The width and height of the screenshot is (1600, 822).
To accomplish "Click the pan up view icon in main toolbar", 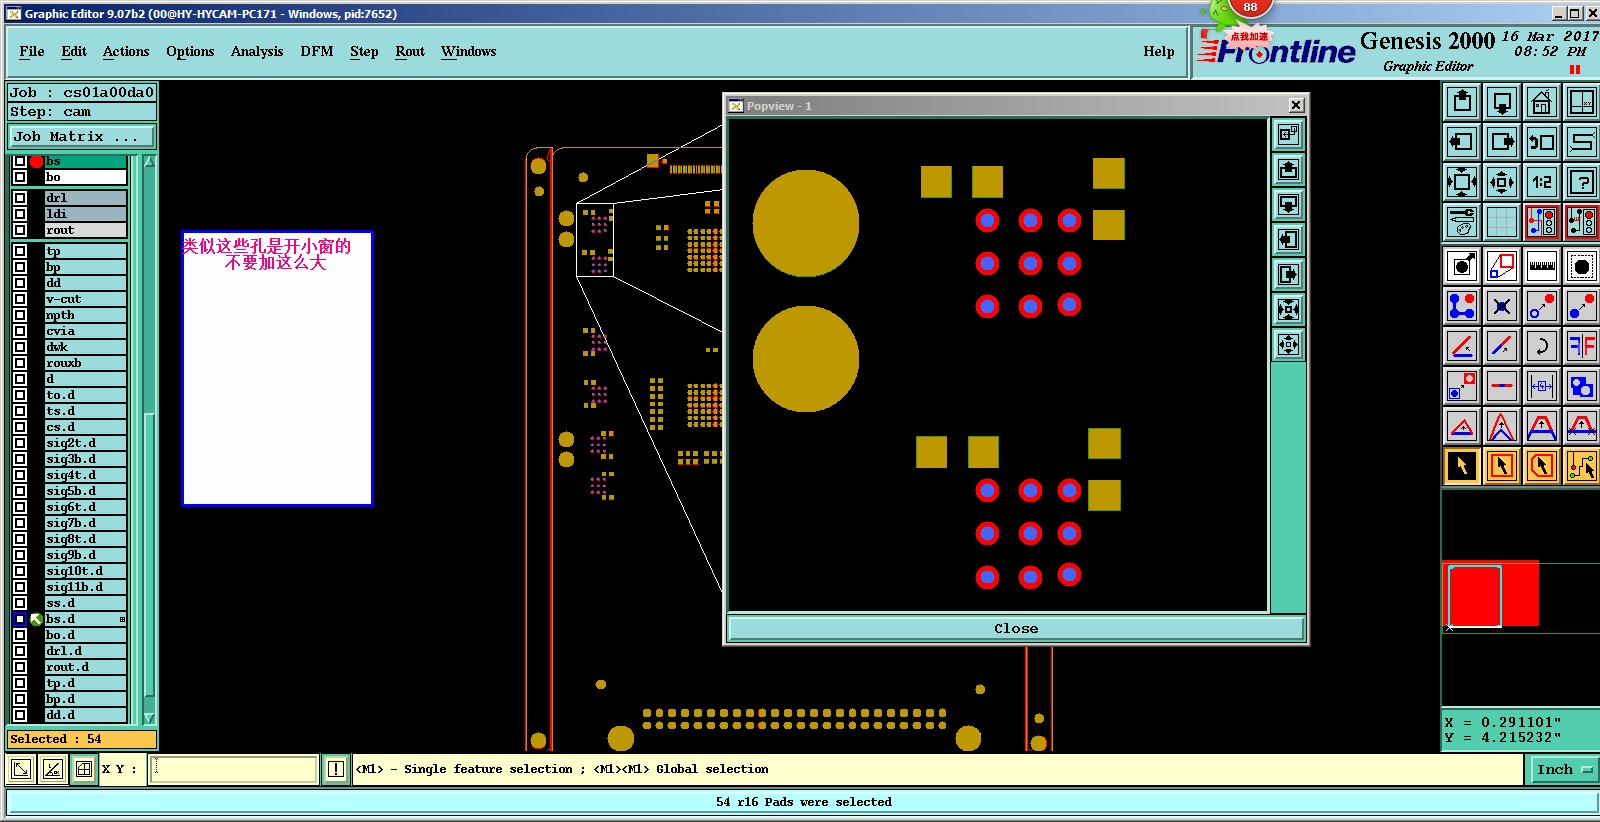I will 1462,102.
